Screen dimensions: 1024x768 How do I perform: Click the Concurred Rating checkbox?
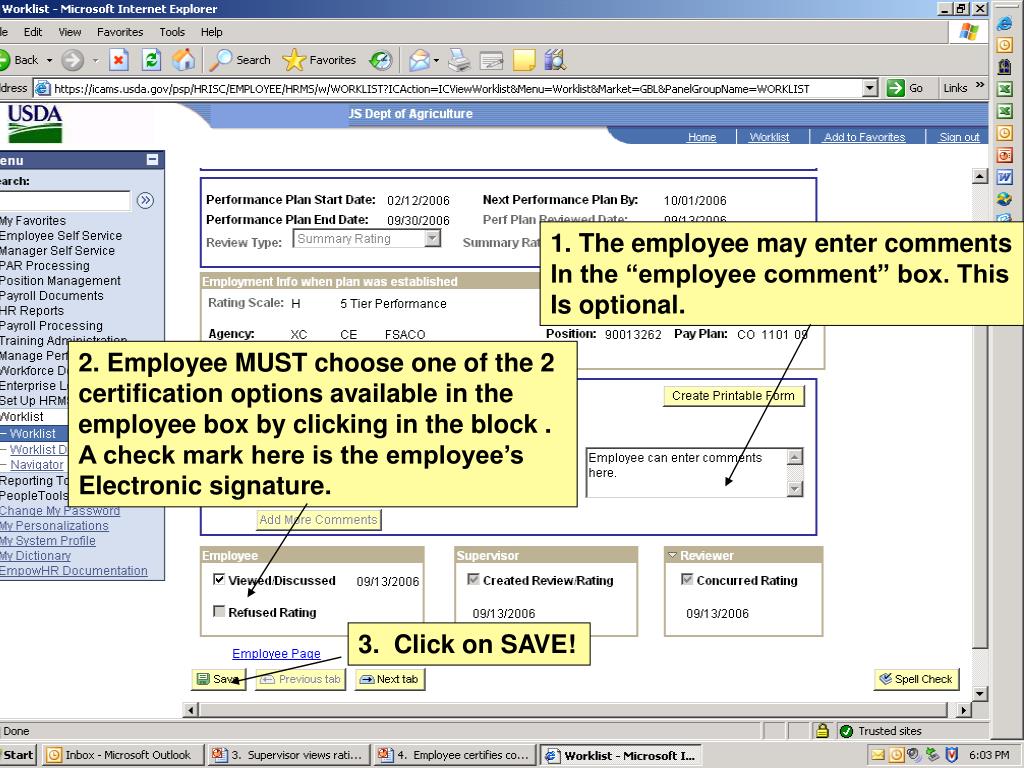pos(687,579)
